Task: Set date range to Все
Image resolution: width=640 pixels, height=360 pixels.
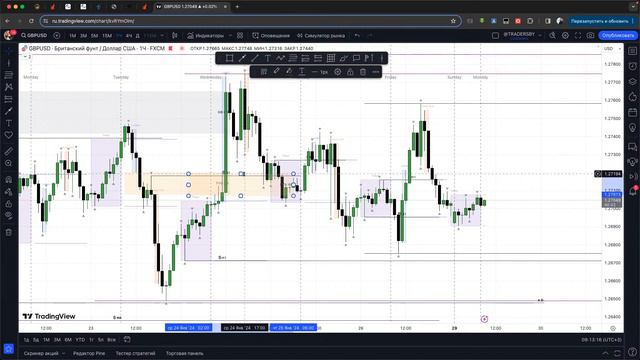Action: [x=111, y=340]
